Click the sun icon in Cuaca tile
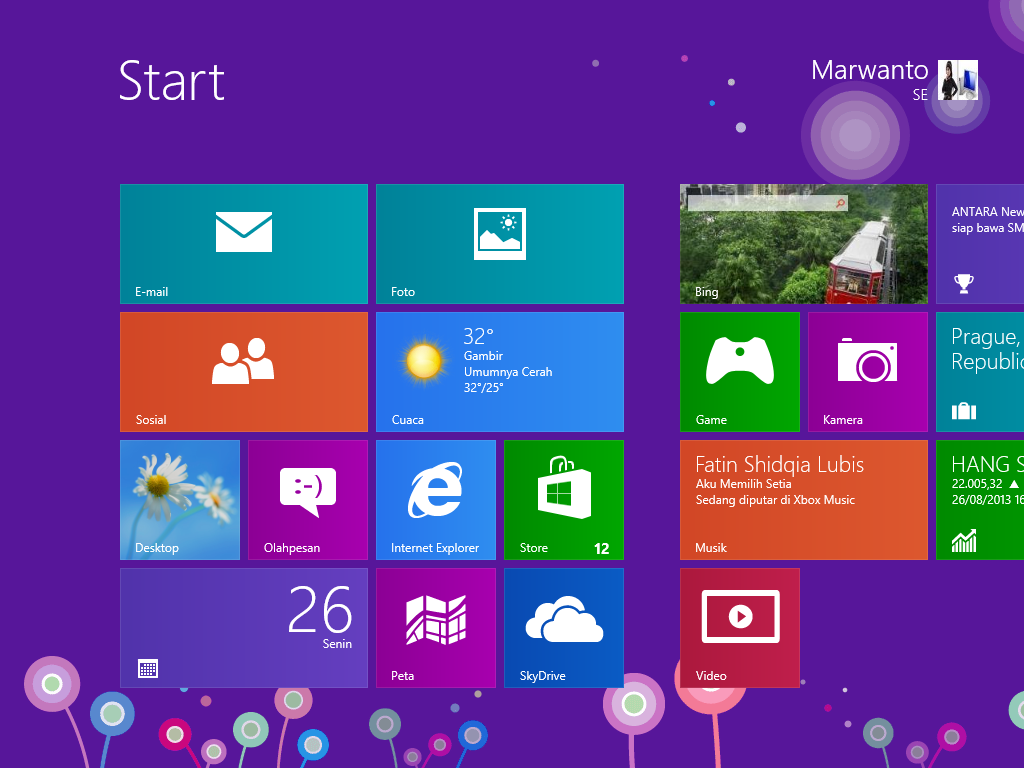 [x=423, y=360]
